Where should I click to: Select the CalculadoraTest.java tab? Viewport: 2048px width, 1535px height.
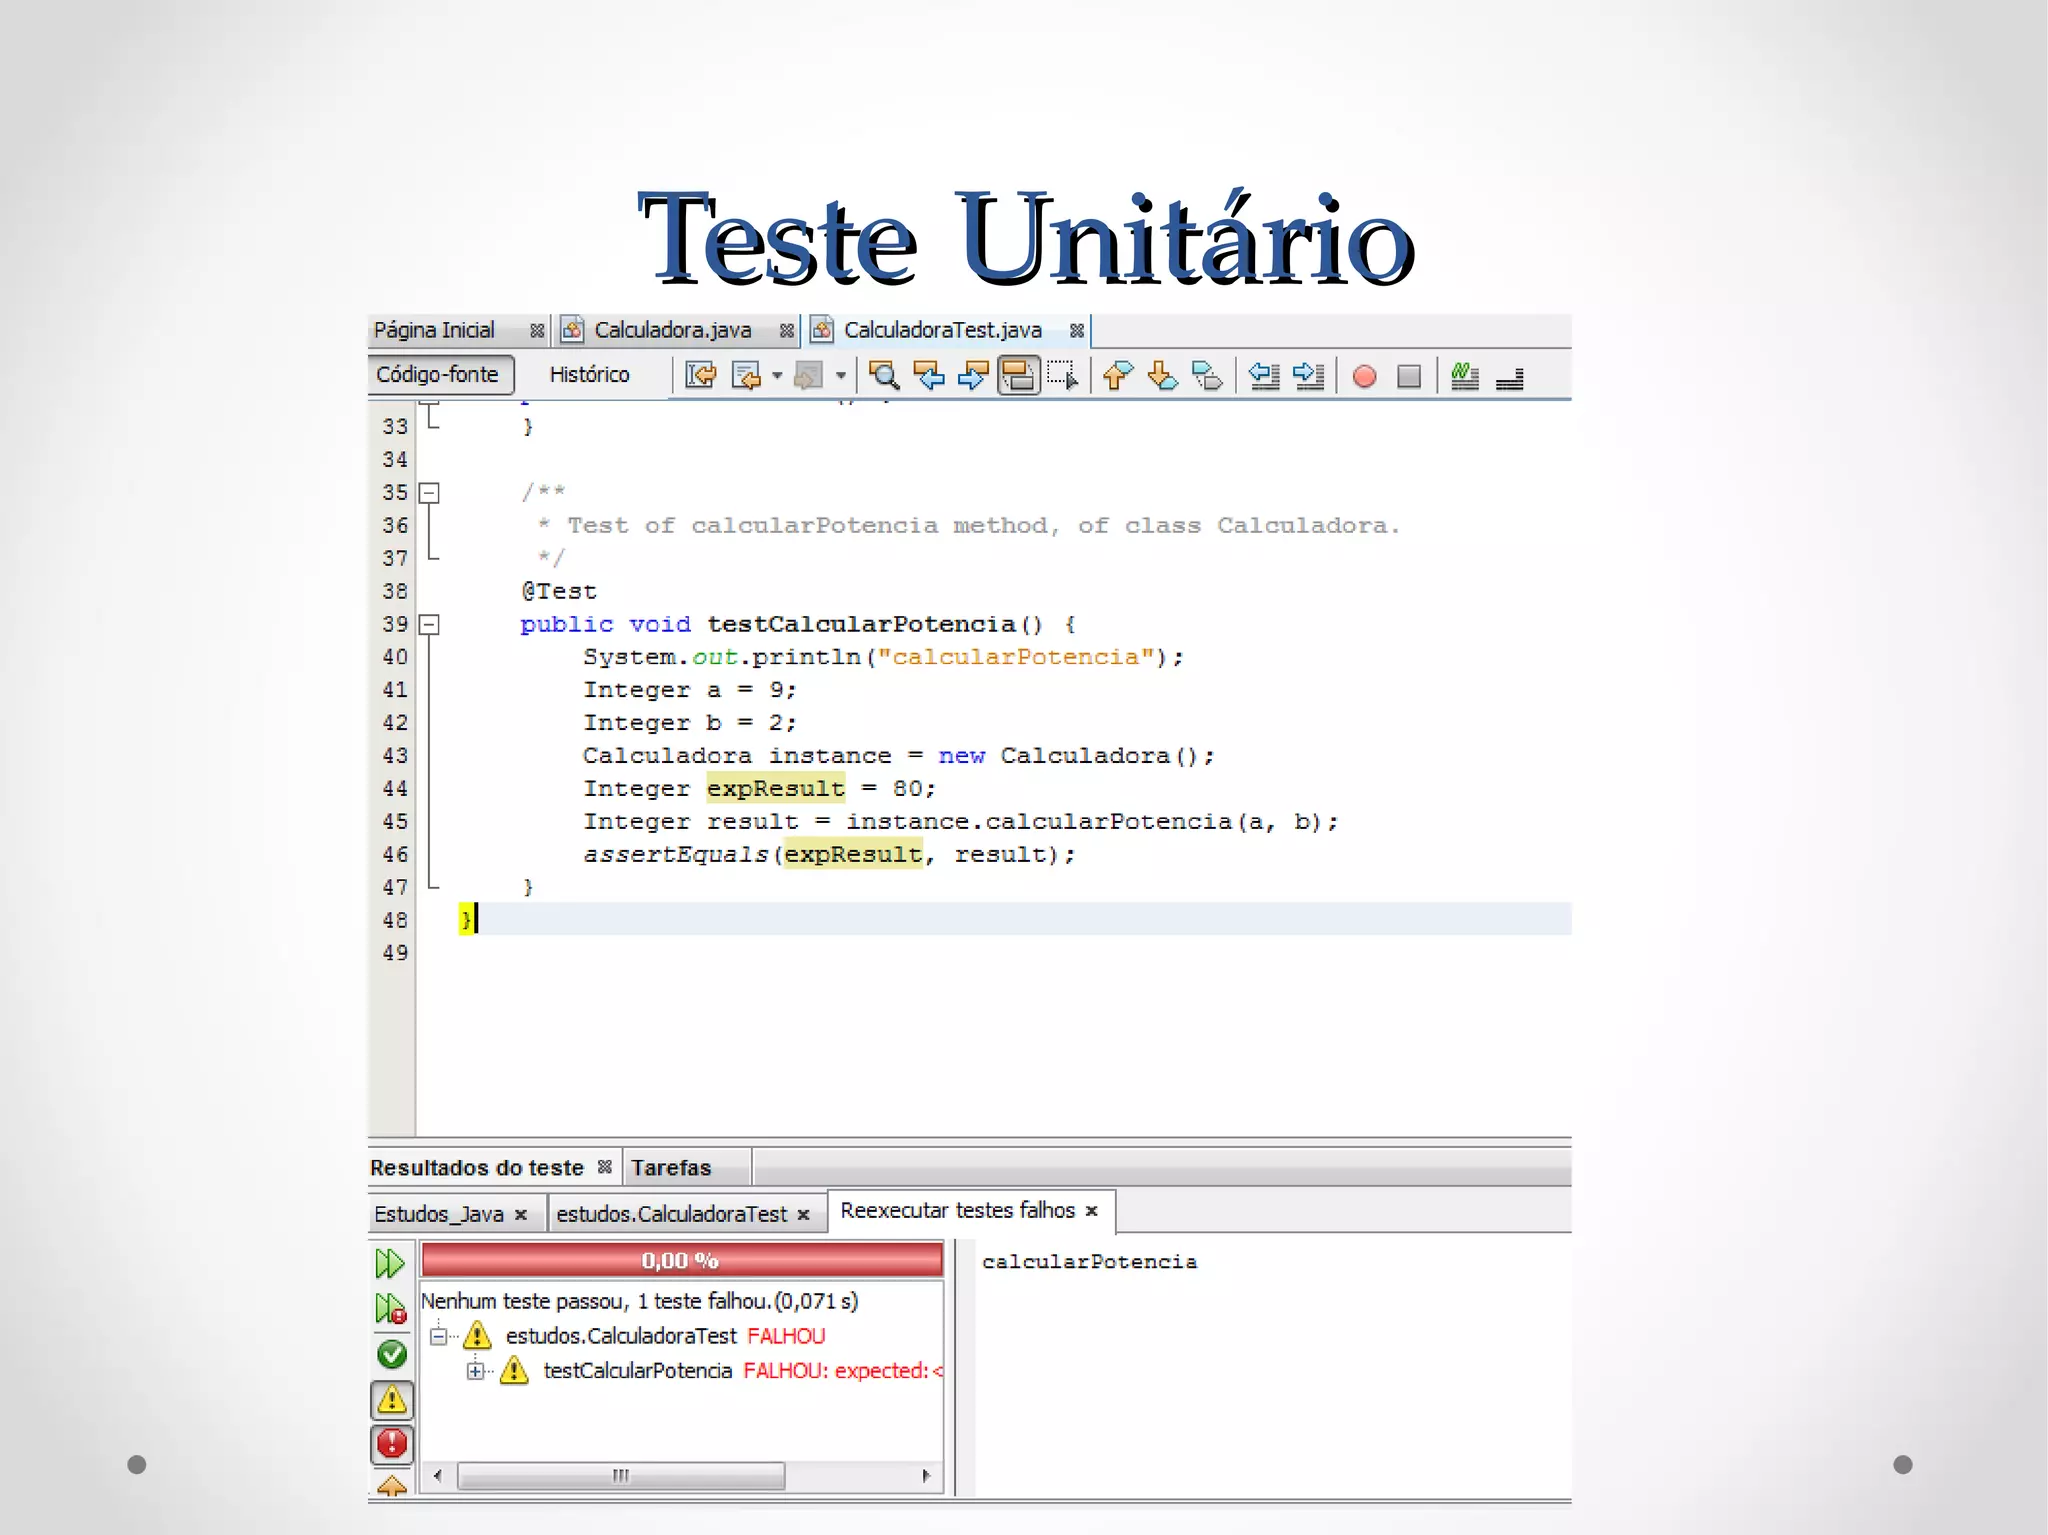[942, 330]
